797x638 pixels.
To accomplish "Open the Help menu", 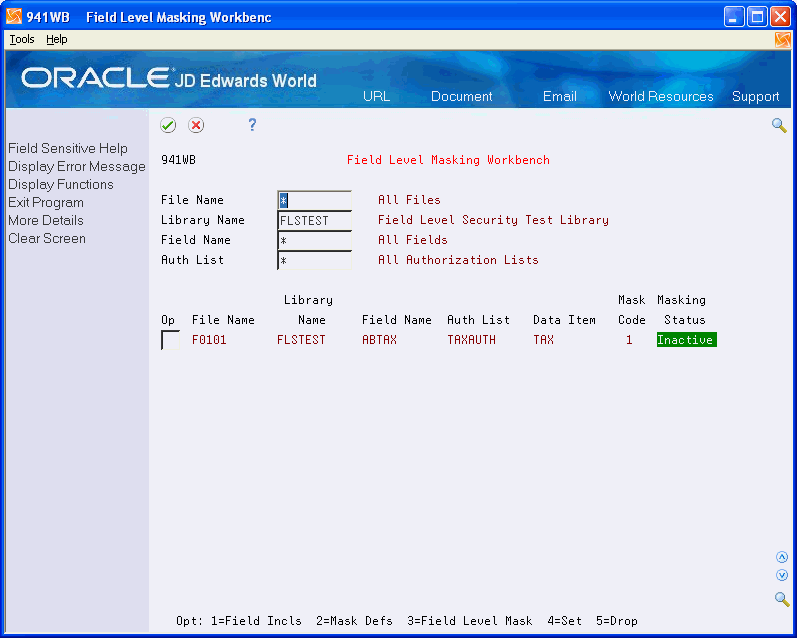I will [x=56, y=39].
